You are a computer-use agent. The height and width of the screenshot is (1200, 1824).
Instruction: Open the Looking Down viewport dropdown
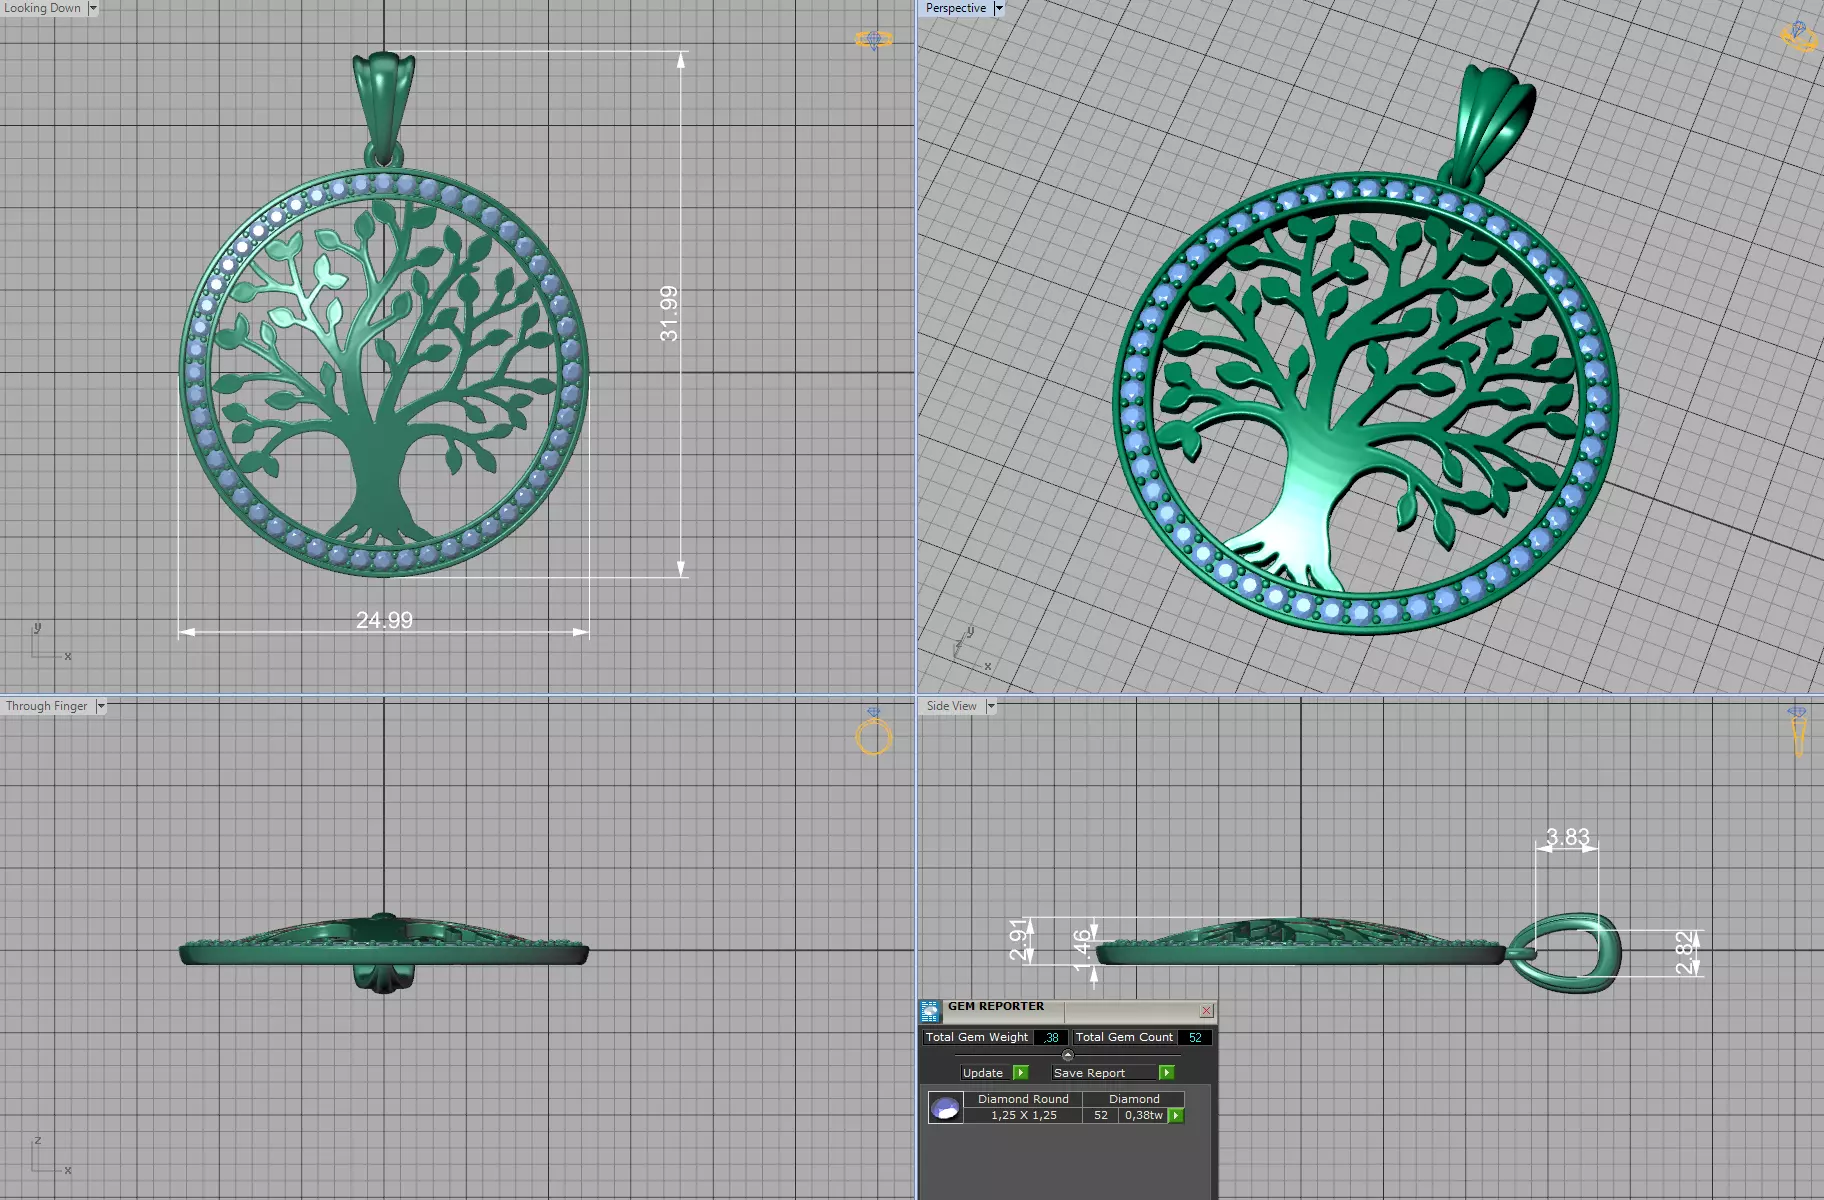click(x=93, y=8)
